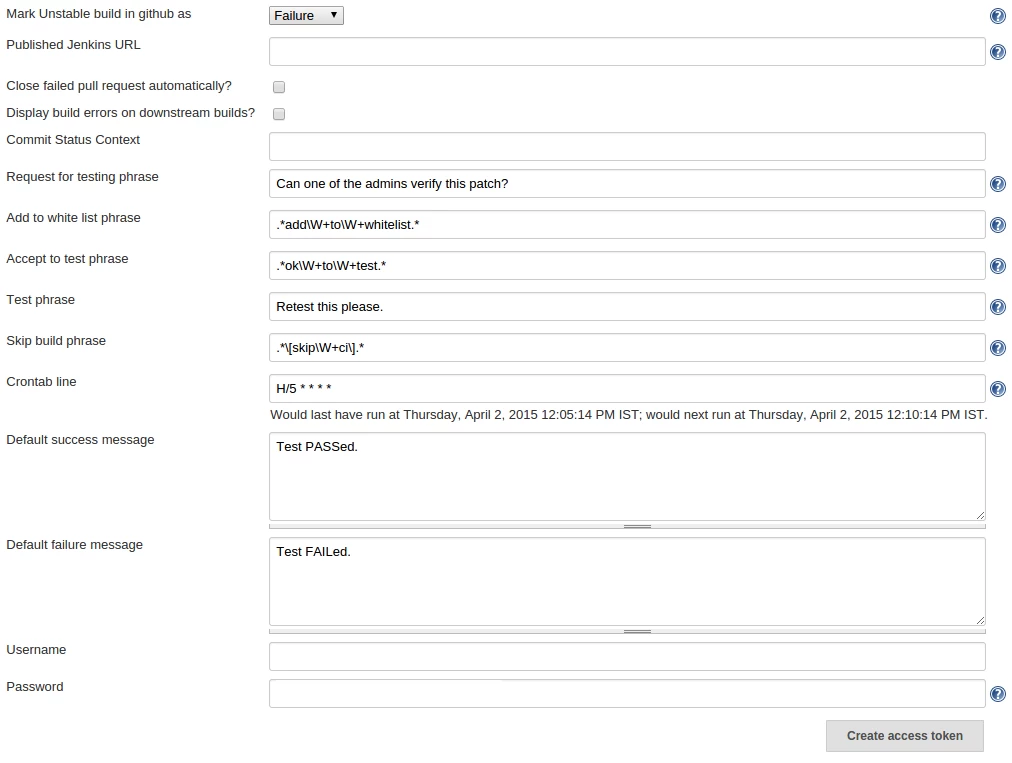Click the Skip build phrase input field
Screen dimensions: 1012x763
627,348
